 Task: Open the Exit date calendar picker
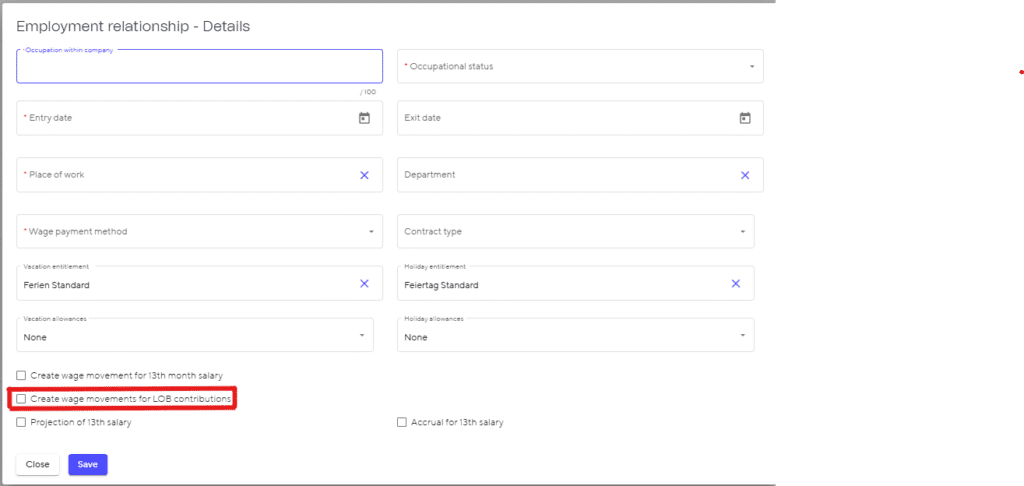[744, 118]
